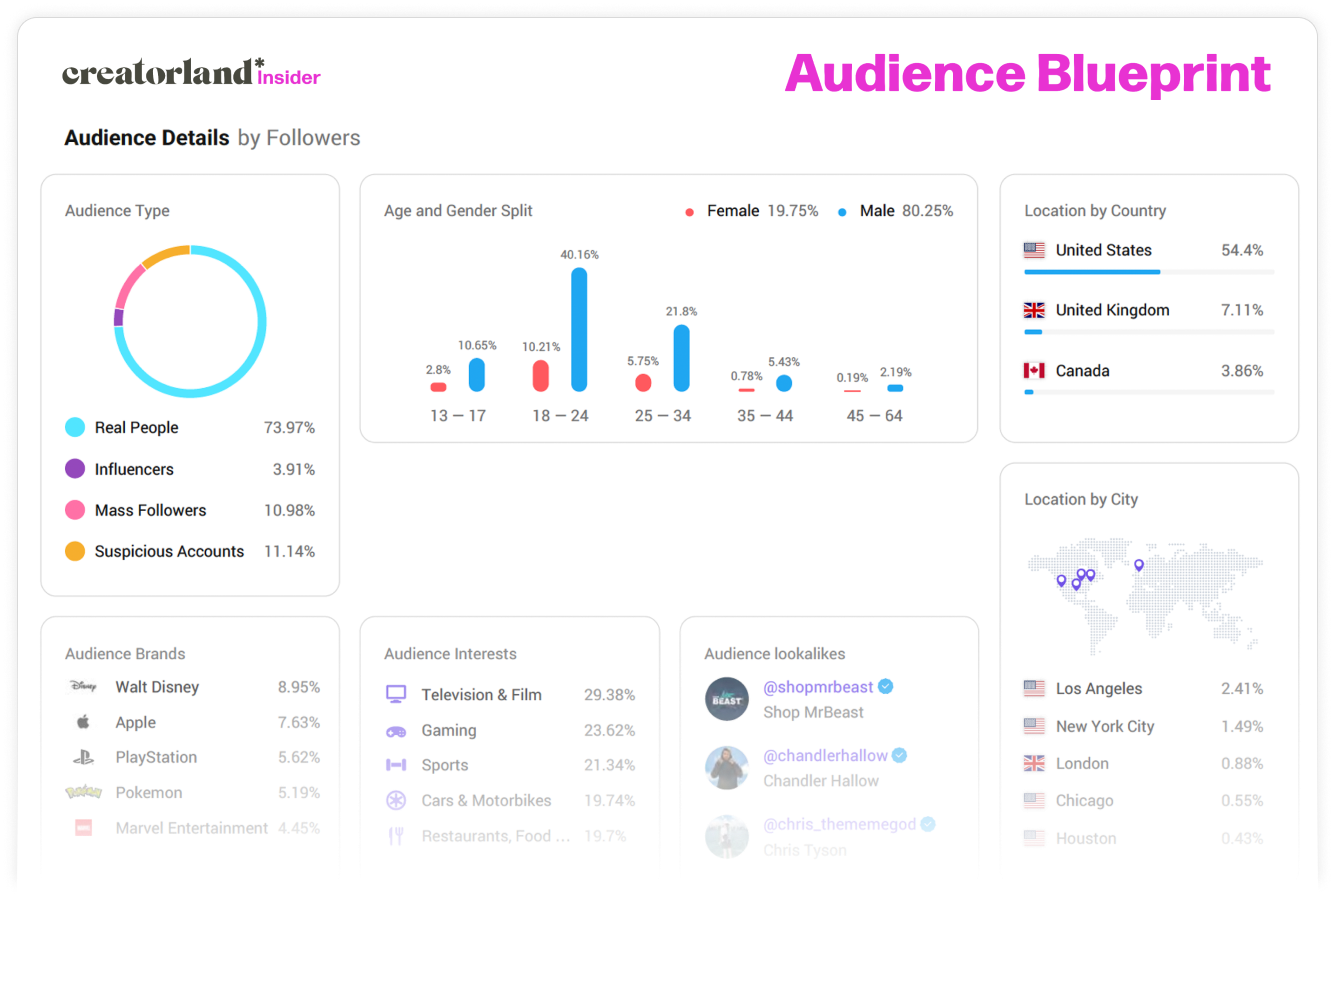The height and width of the screenshot is (1007, 1335).
Task: Click the flag next to Chicago
Action: pos(1034,800)
